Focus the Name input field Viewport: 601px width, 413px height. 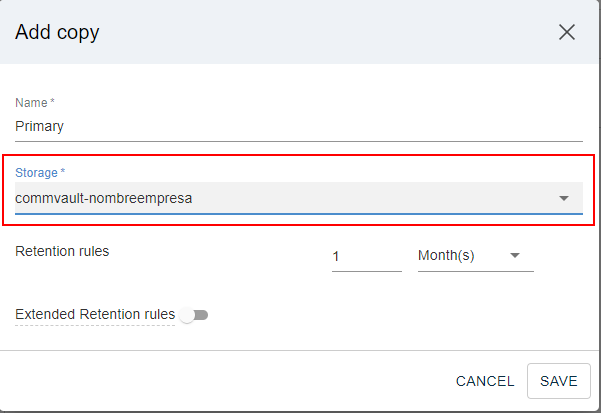pos(298,127)
